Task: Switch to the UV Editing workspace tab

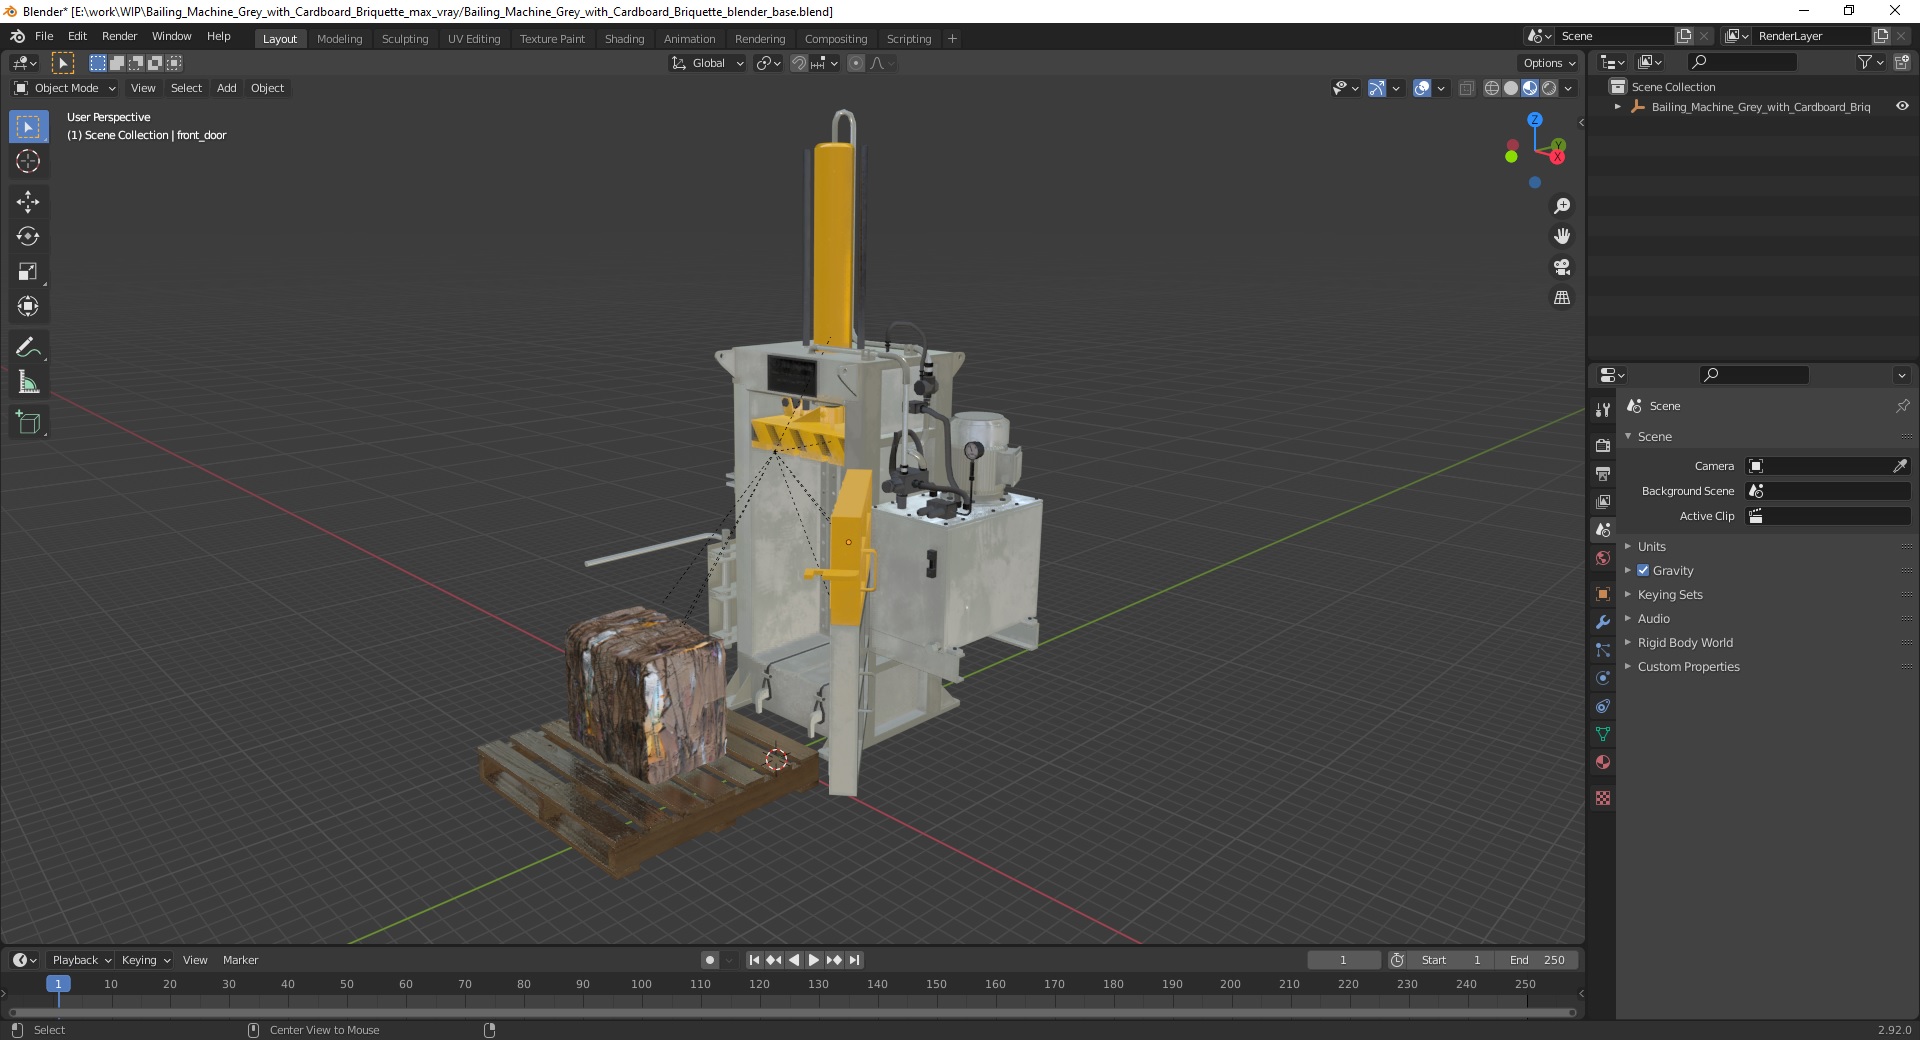Action: point(474,38)
